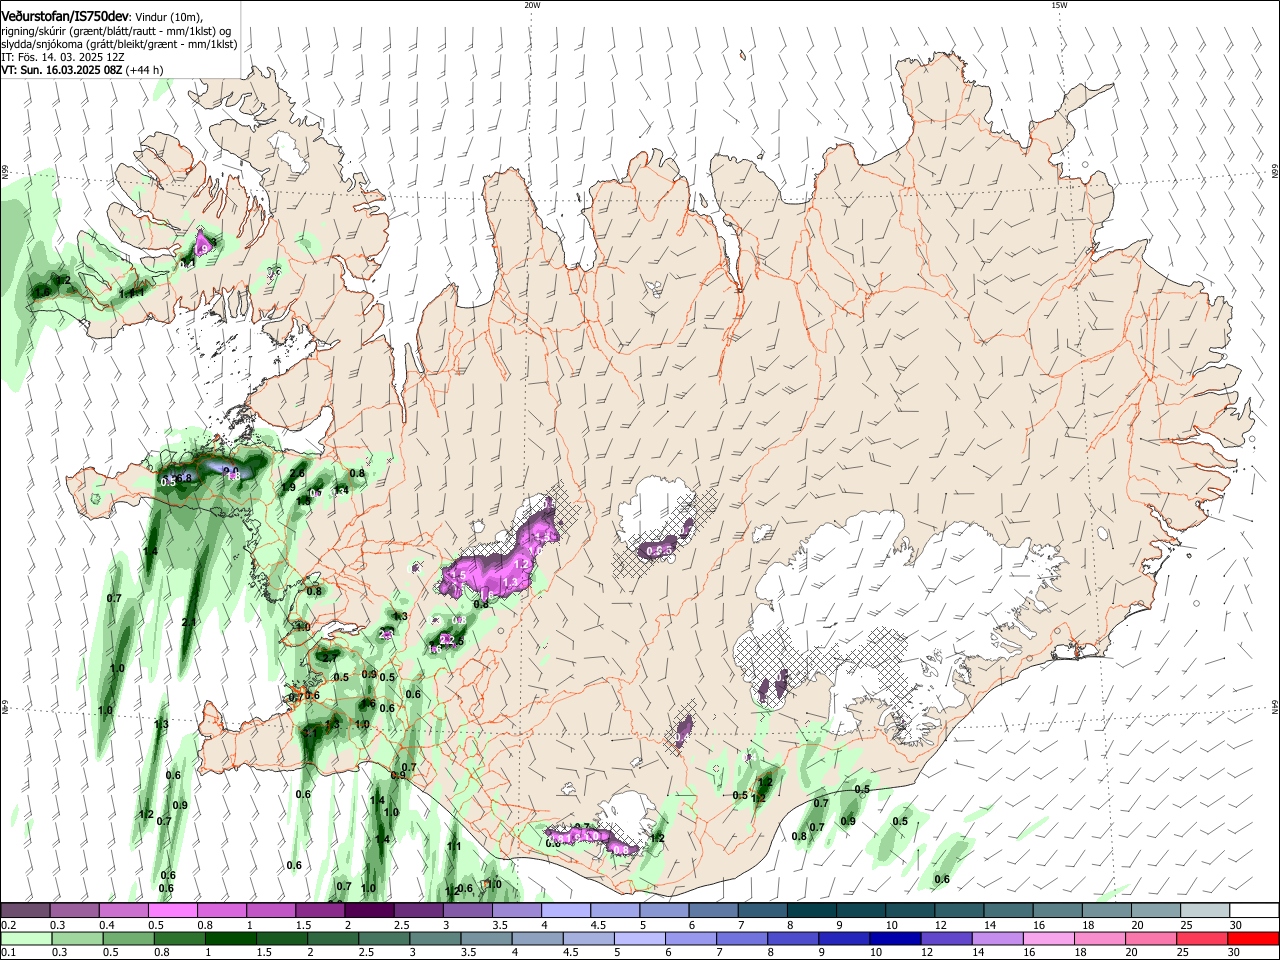Click the 'VT: Sun. 16.03.2025 08Z (+44 h)' line

pyautogui.click(x=82, y=70)
